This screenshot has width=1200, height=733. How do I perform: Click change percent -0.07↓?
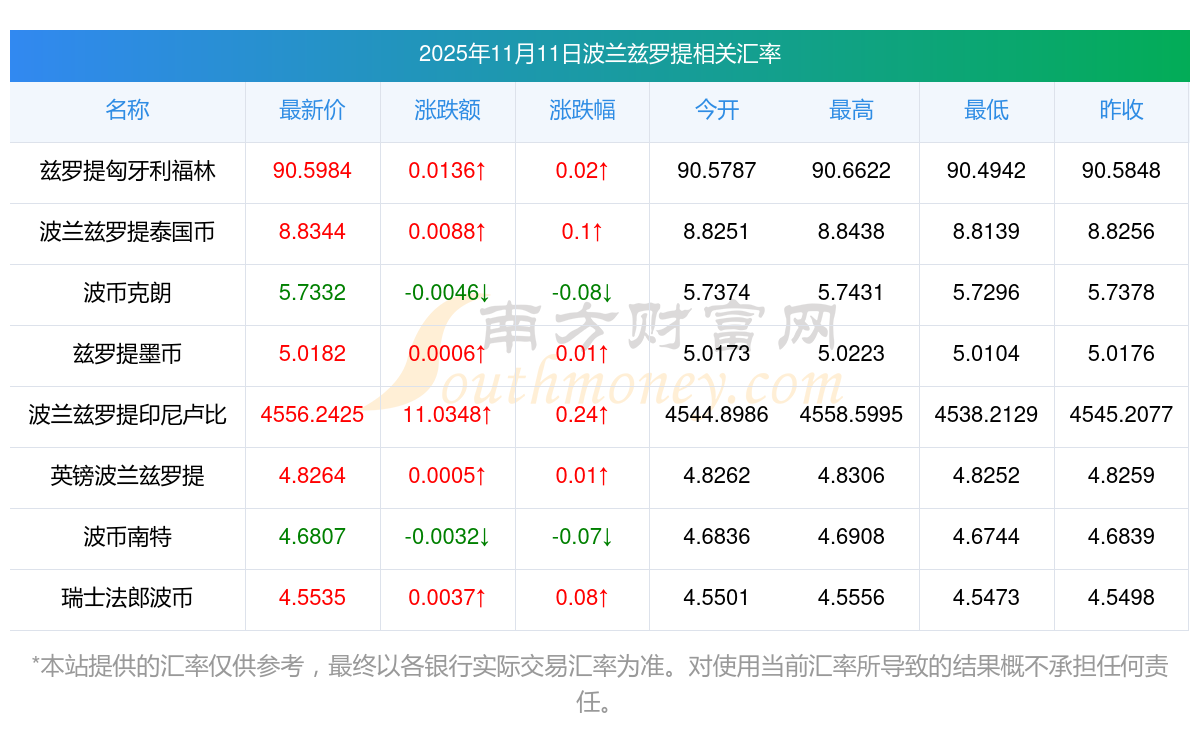tap(582, 537)
